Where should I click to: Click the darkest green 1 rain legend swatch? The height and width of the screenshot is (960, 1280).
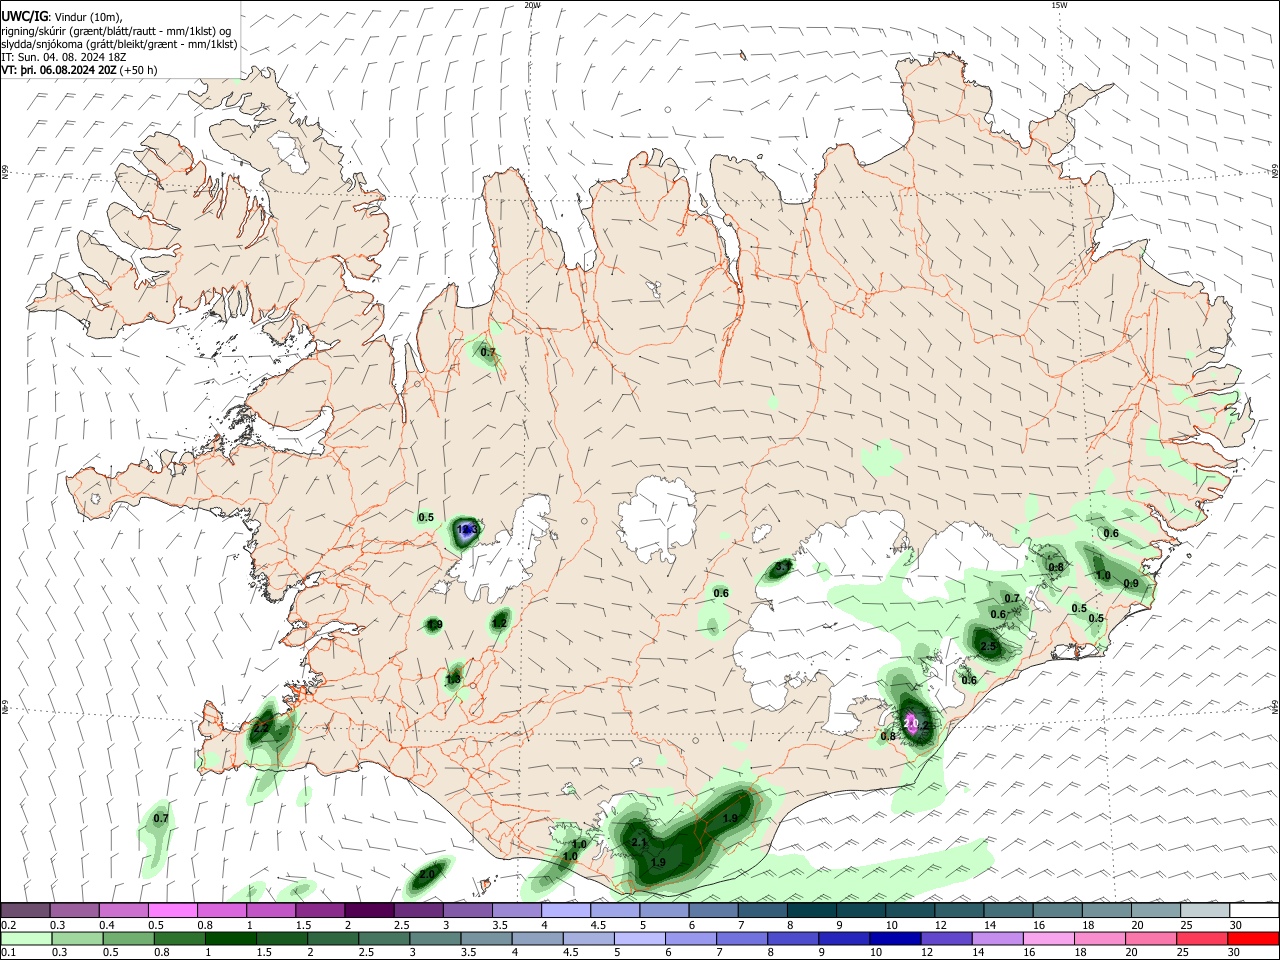pyautogui.click(x=231, y=939)
